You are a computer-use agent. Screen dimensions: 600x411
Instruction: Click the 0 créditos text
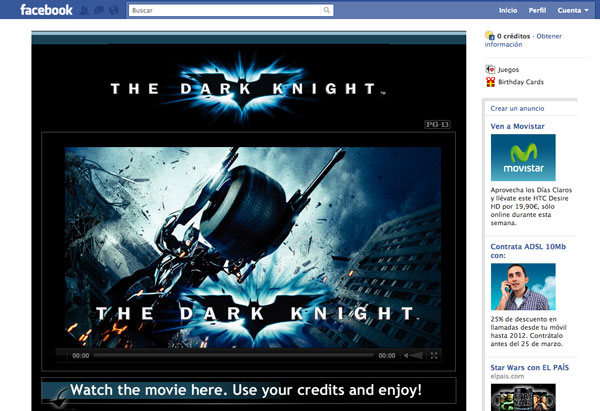514,36
